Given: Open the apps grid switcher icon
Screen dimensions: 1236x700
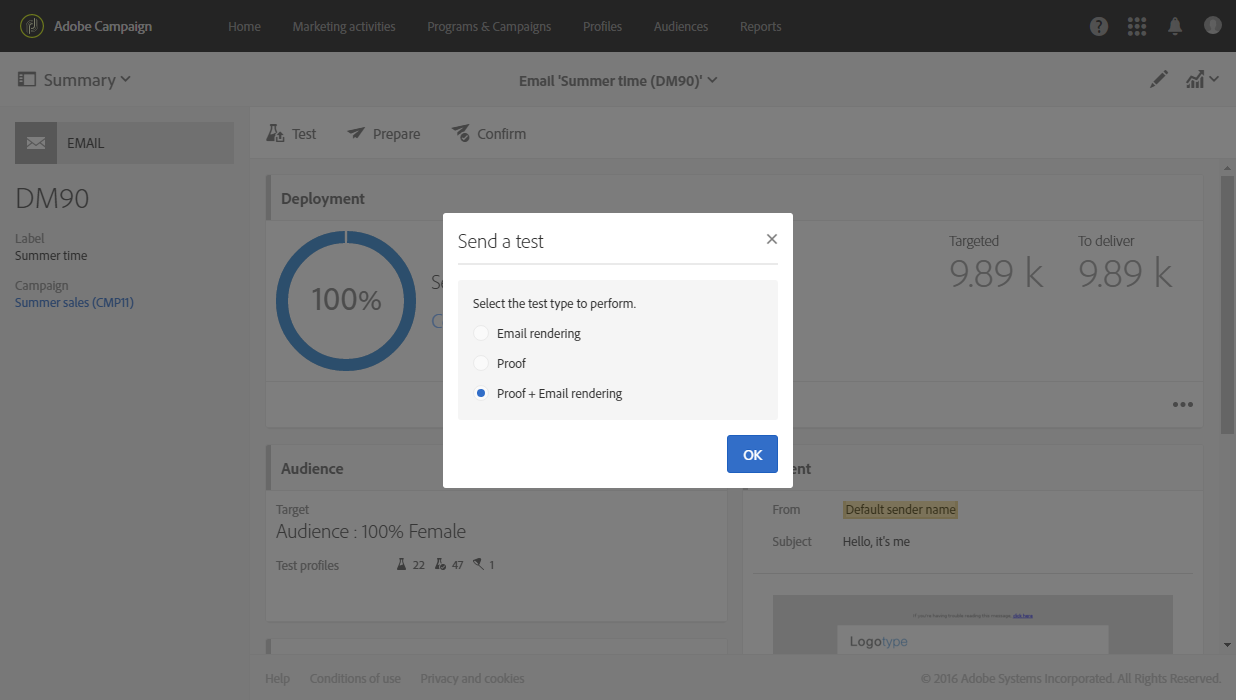Looking at the screenshot, I should [x=1137, y=27].
